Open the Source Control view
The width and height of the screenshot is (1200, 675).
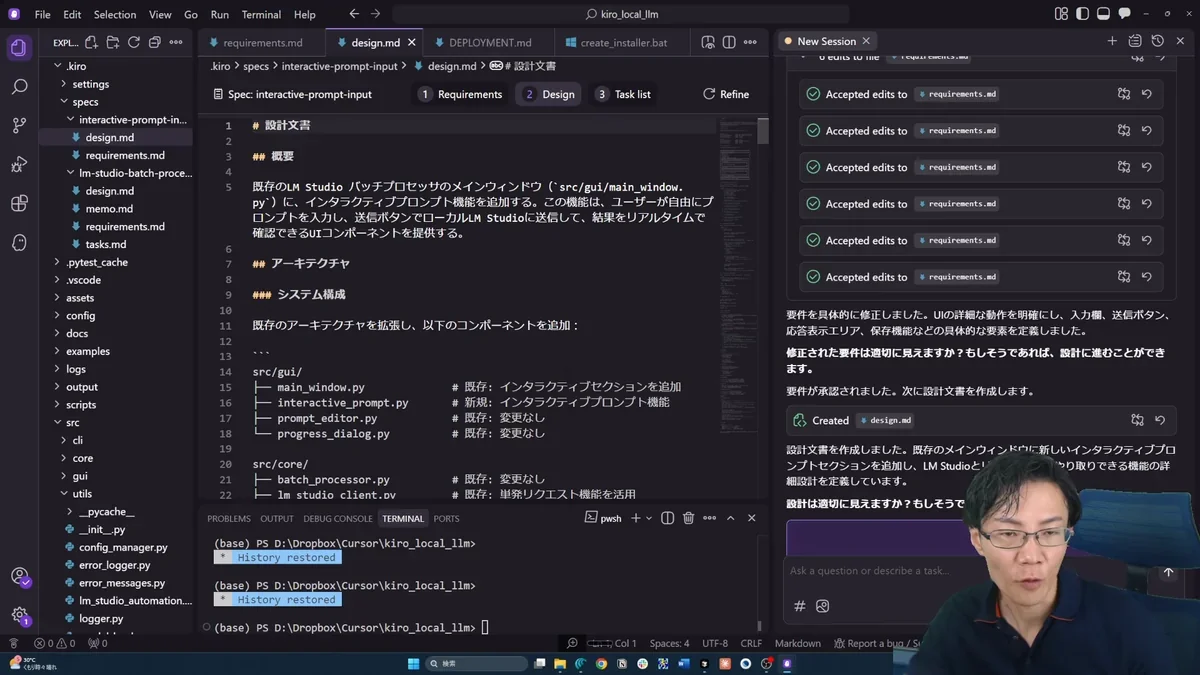(x=19, y=126)
